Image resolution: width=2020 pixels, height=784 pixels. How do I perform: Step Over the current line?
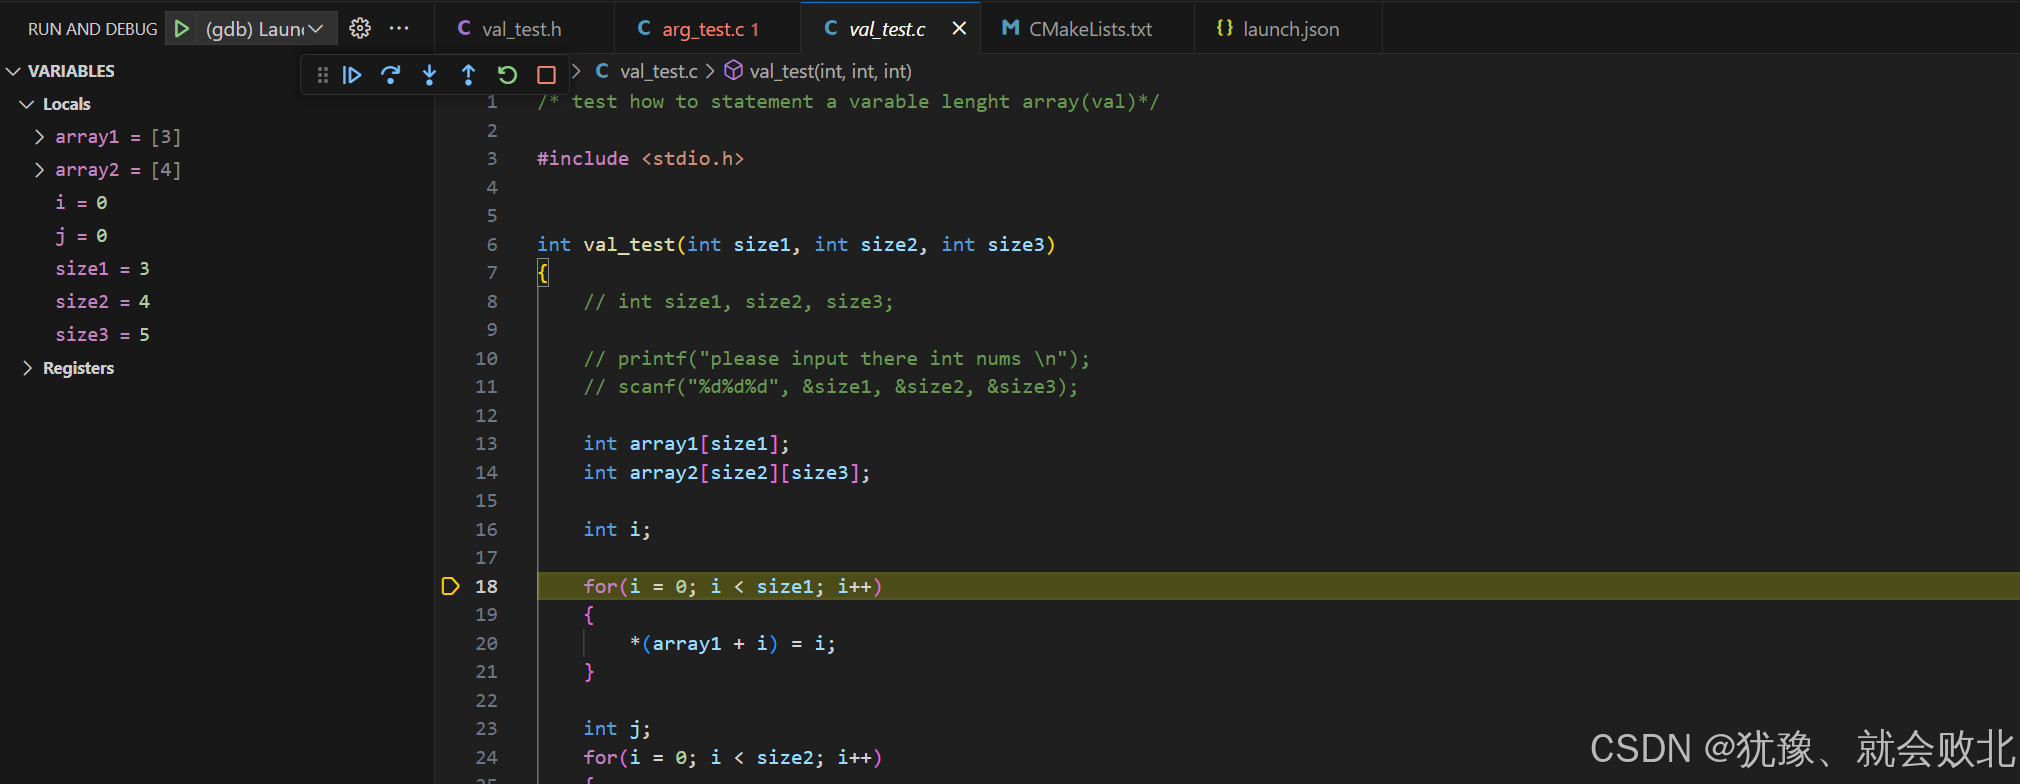391,75
